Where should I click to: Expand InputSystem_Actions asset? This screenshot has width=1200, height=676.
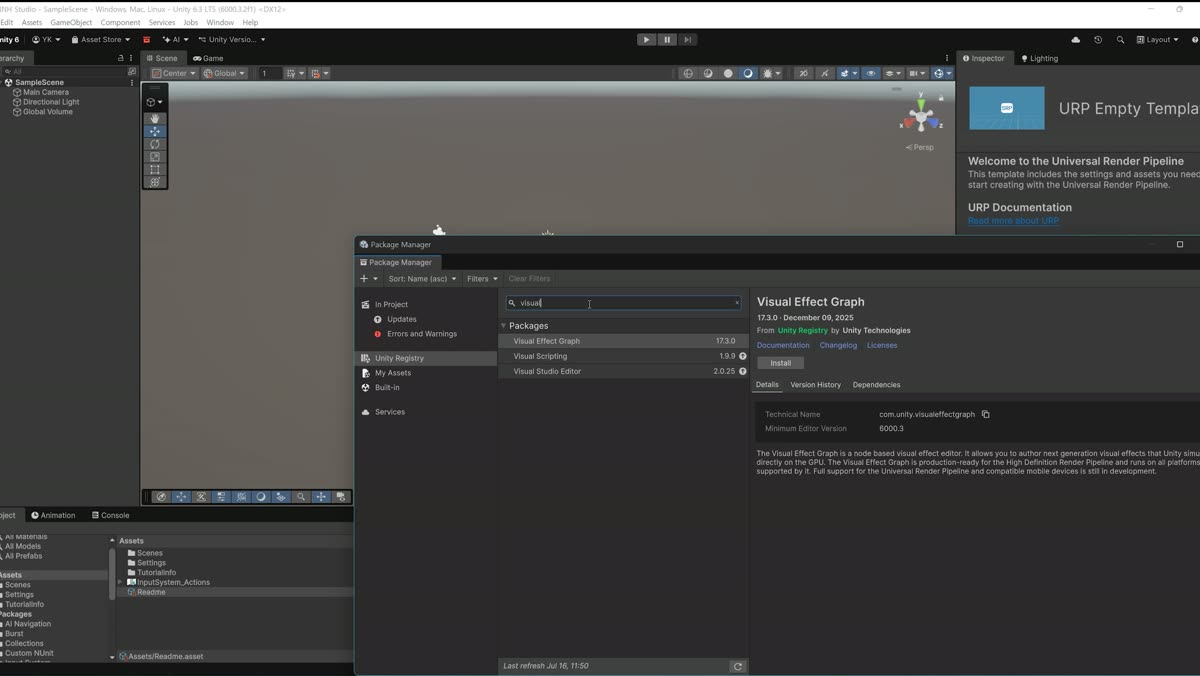[121, 582]
